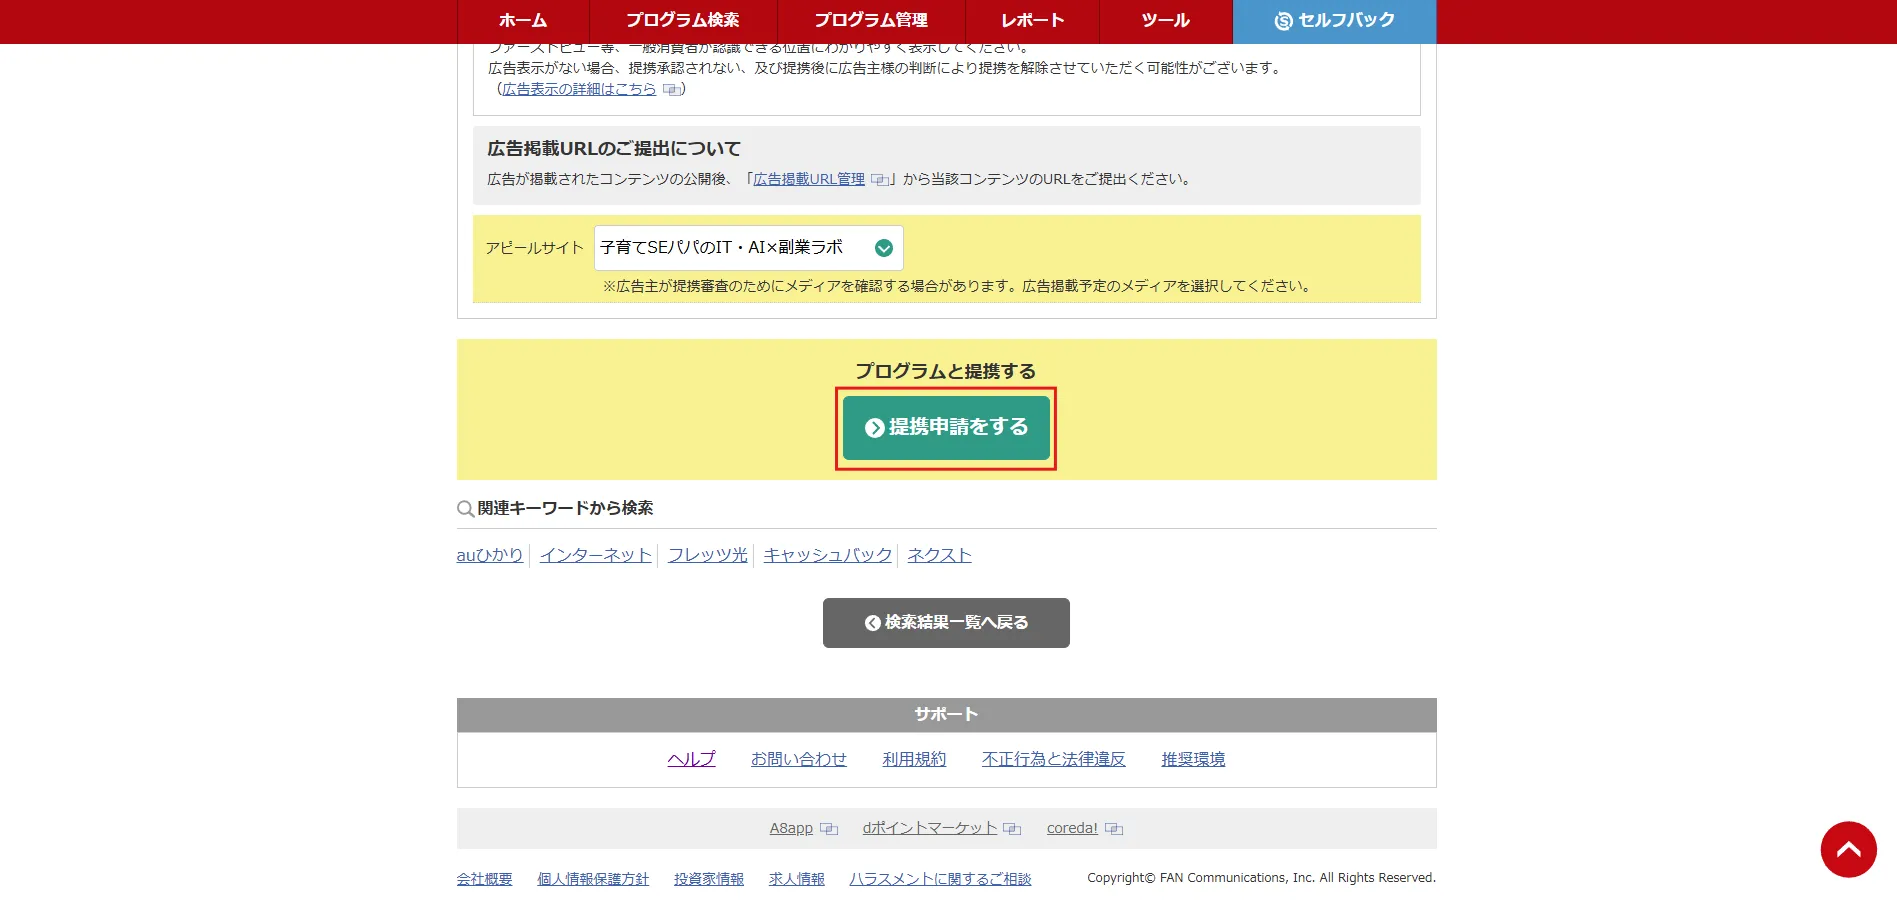Open the プログラム検索 menu tab
The height and width of the screenshot is (908, 1897).
click(x=683, y=21)
